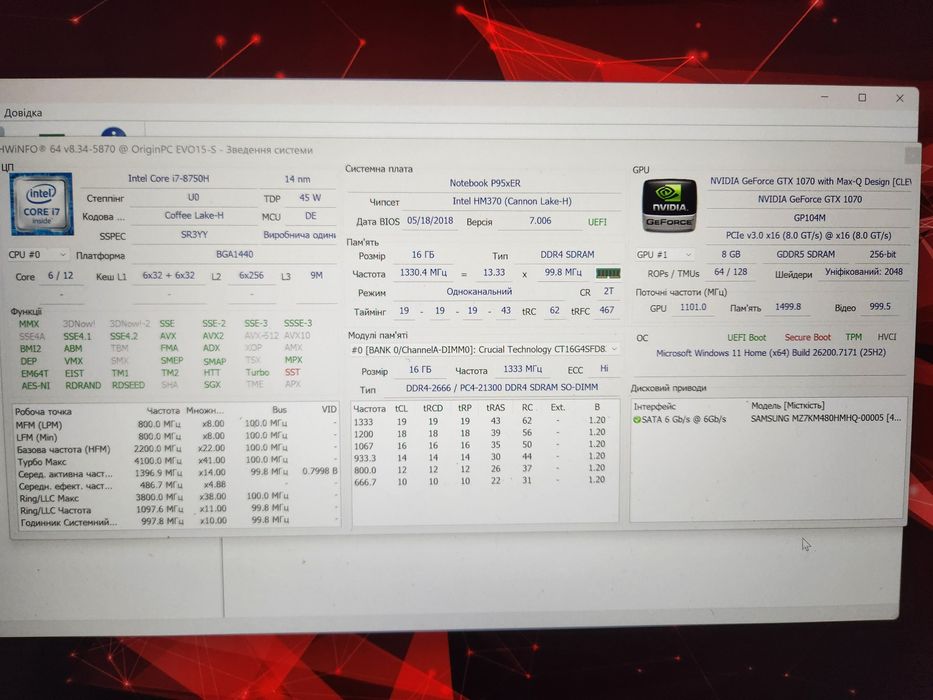Click the memory frequency 1330.4 МГц
The image size is (933, 700).
point(422,272)
